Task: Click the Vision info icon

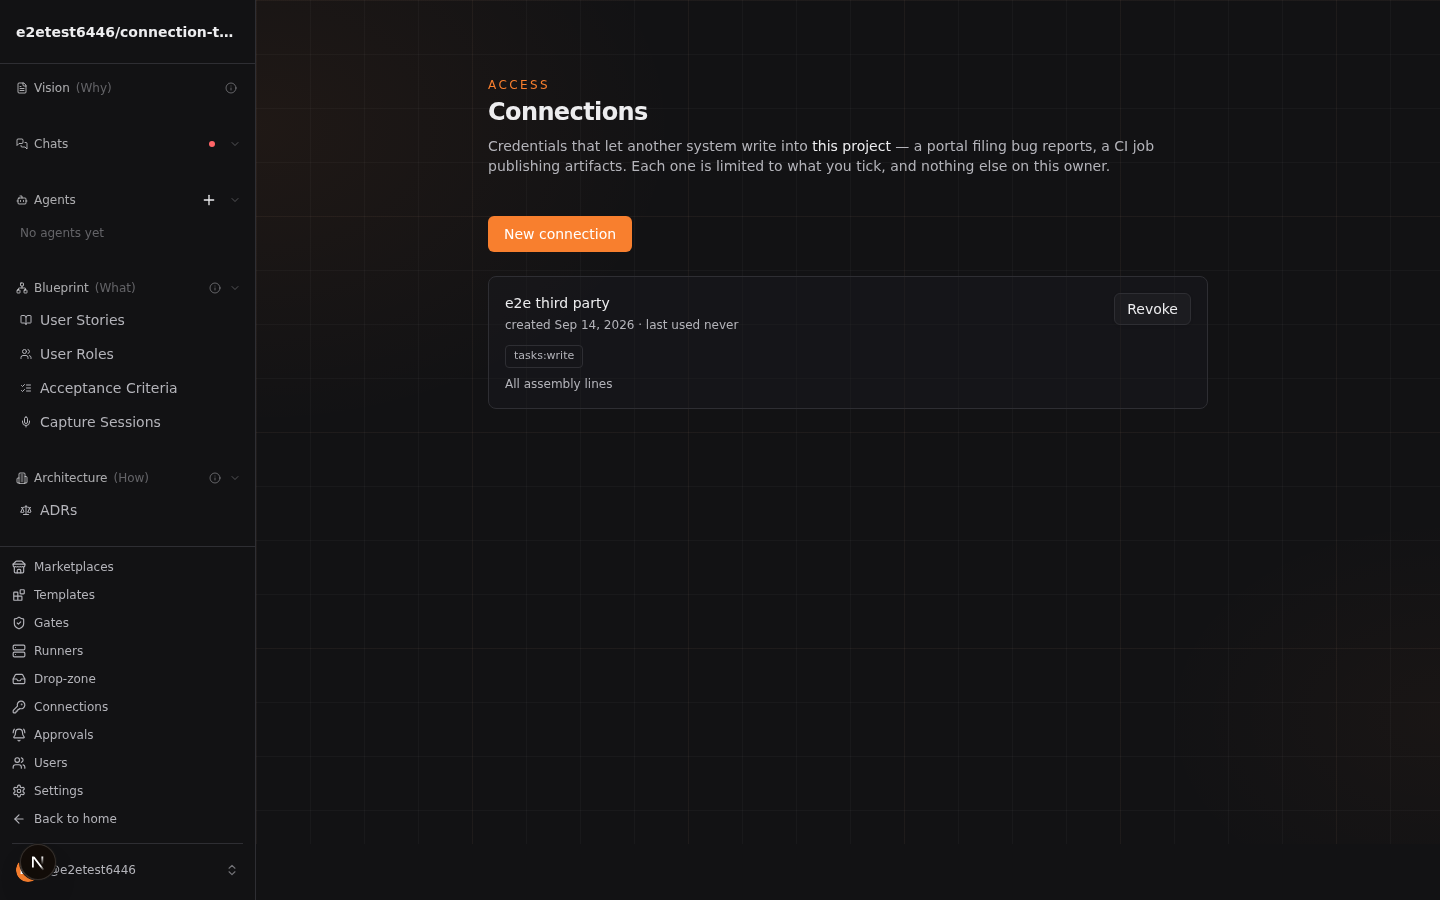Action: [x=231, y=88]
